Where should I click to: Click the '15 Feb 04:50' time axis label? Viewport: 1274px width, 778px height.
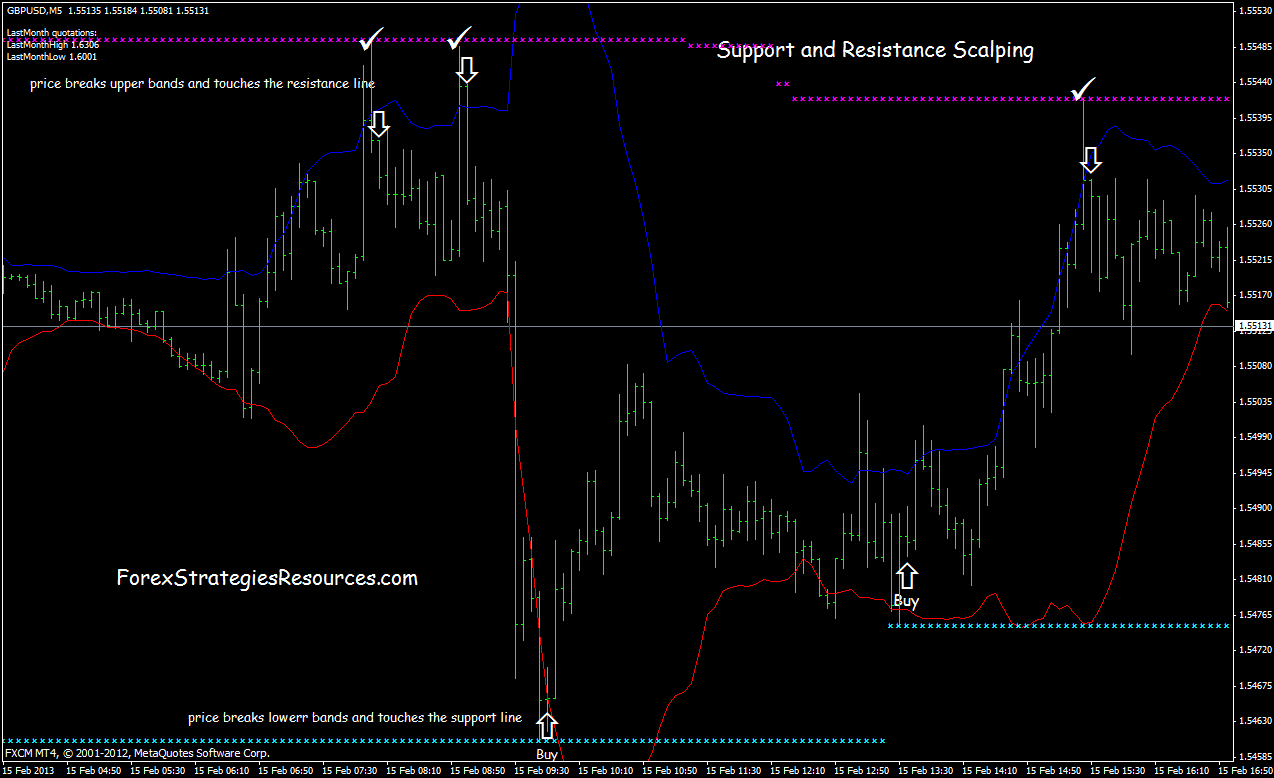point(93,771)
